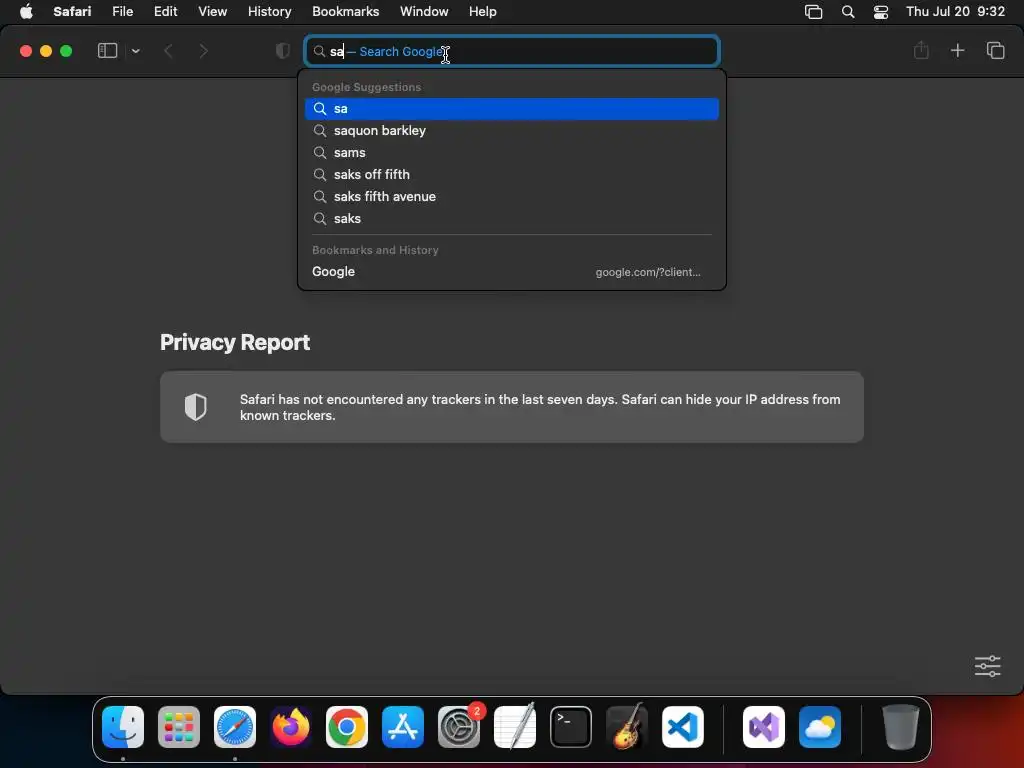Minimize the Safari window with the yellow button

tap(46, 51)
